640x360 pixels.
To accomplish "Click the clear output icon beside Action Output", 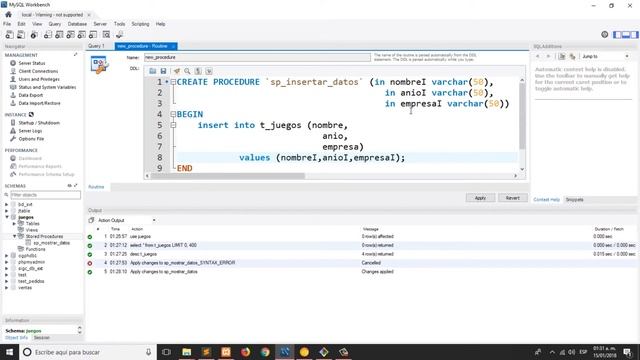I will point(91,220).
